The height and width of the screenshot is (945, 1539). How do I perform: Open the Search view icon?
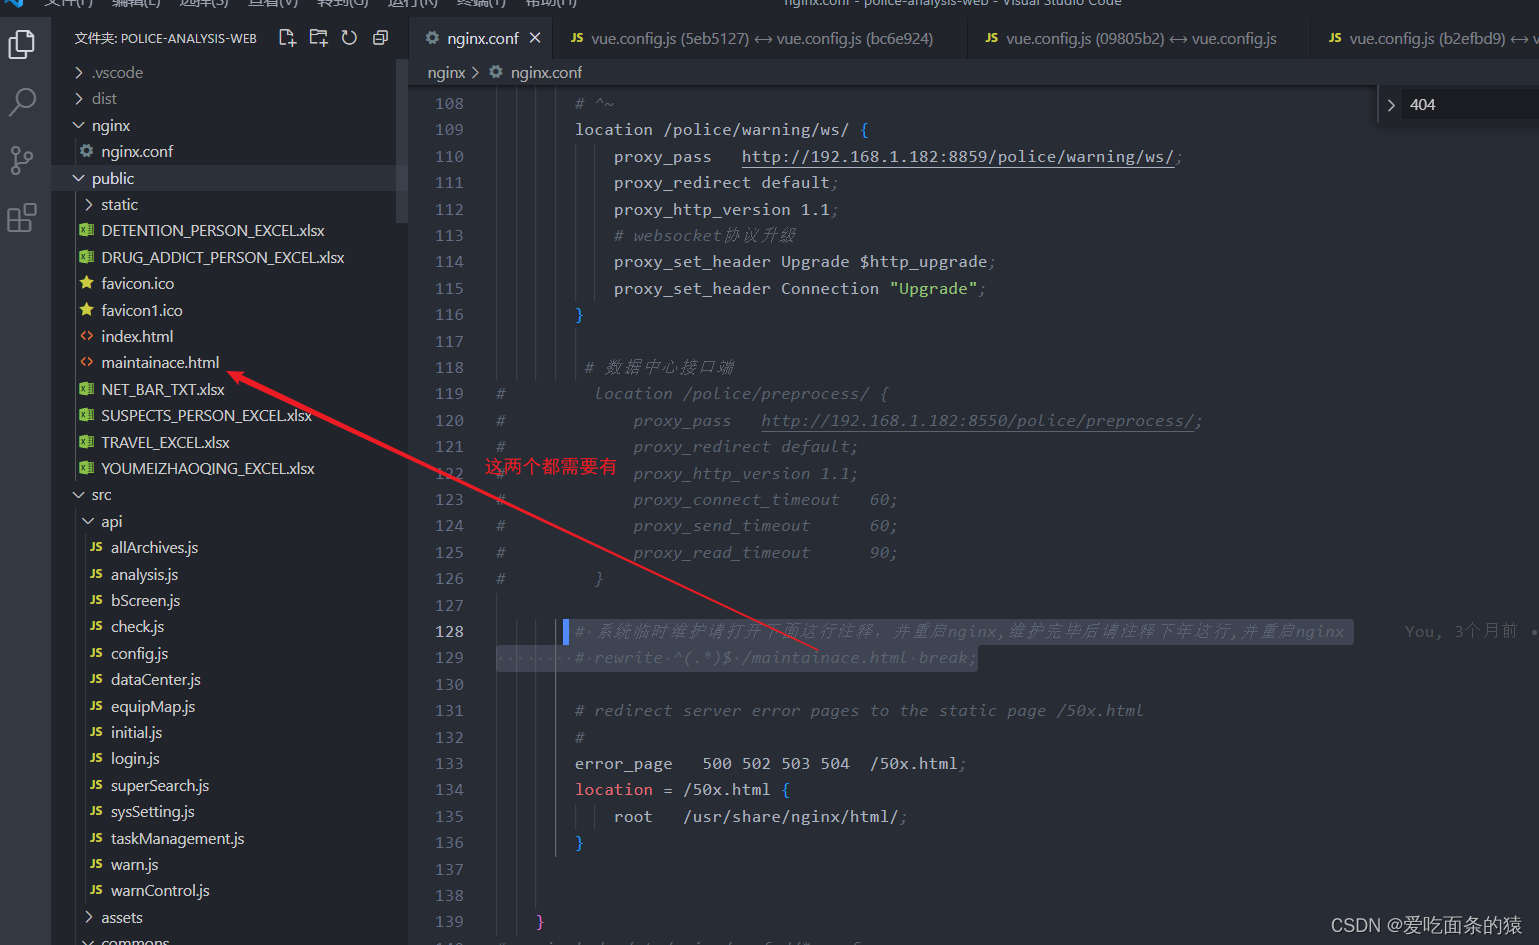22,101
